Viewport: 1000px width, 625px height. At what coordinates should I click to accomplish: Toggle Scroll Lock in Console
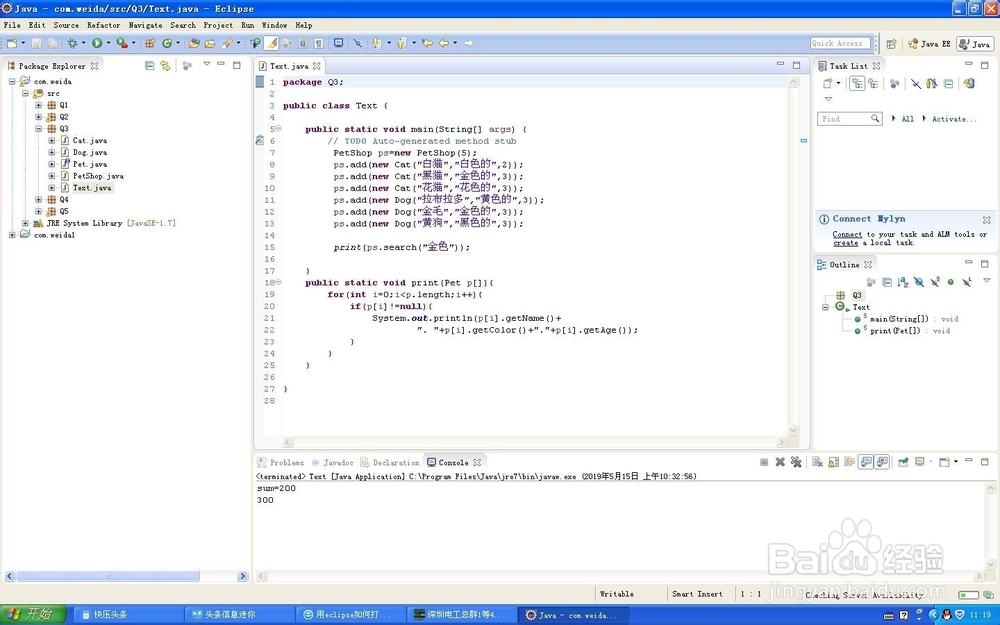click(x=834, y=462)
